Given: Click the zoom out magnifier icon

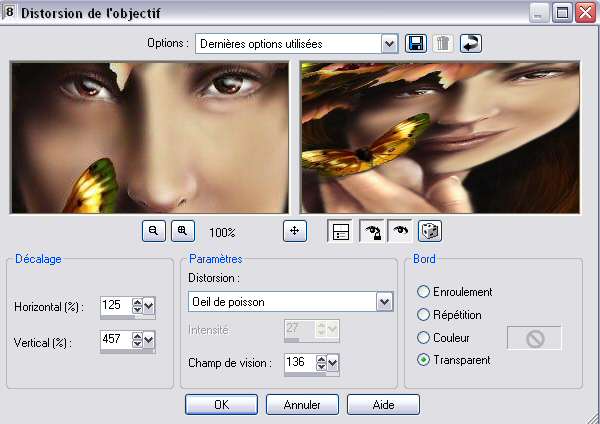Looking at the screenshot, I should [153, 231].
